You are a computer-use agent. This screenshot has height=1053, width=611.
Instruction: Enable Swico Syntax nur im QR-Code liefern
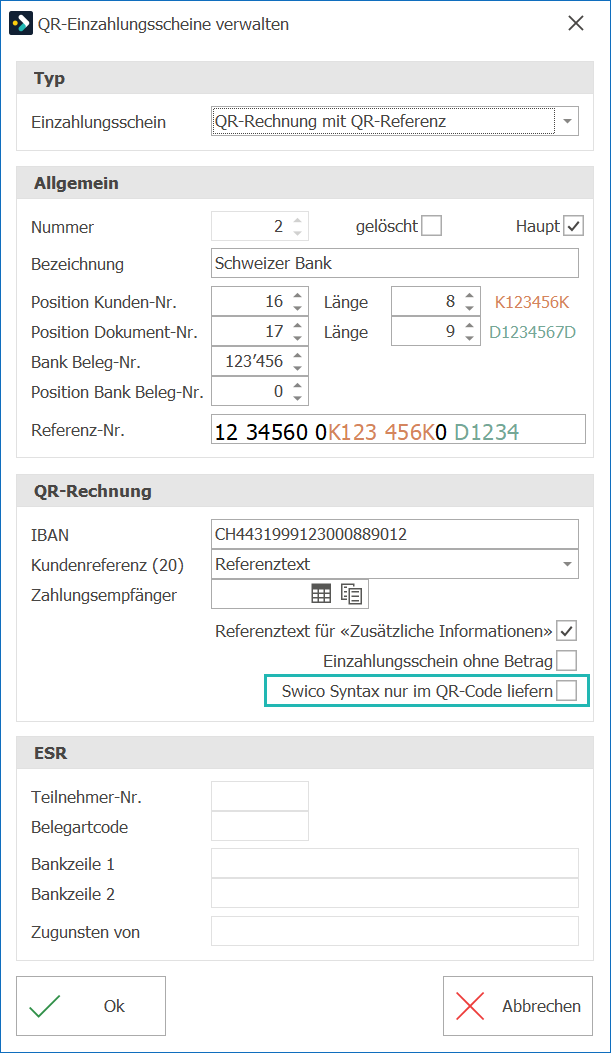point(567,690)
